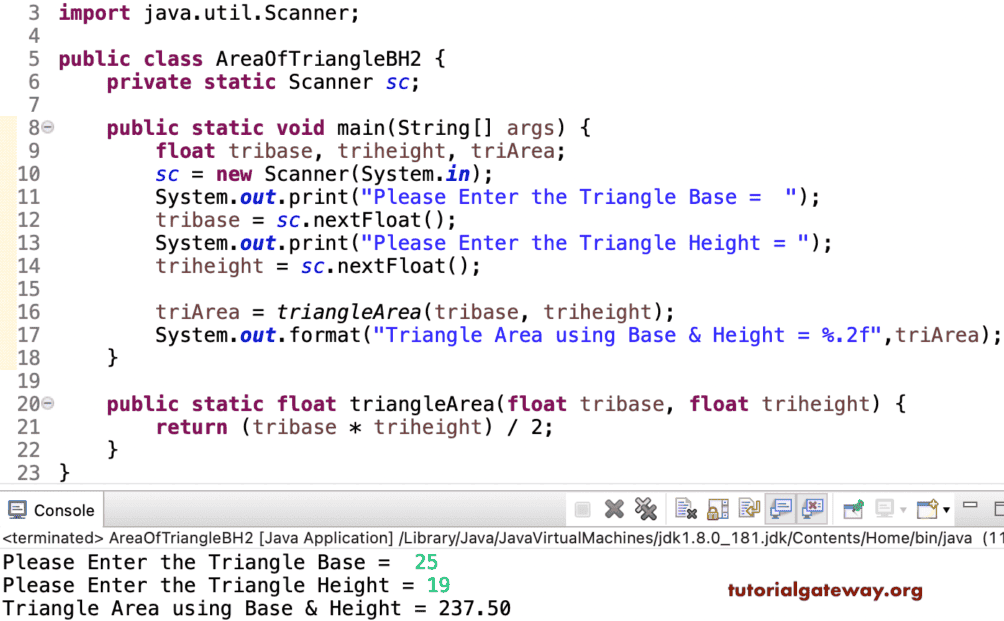
Task: Remove the terminated launch with the X icon
Action: tap(613, 510)
